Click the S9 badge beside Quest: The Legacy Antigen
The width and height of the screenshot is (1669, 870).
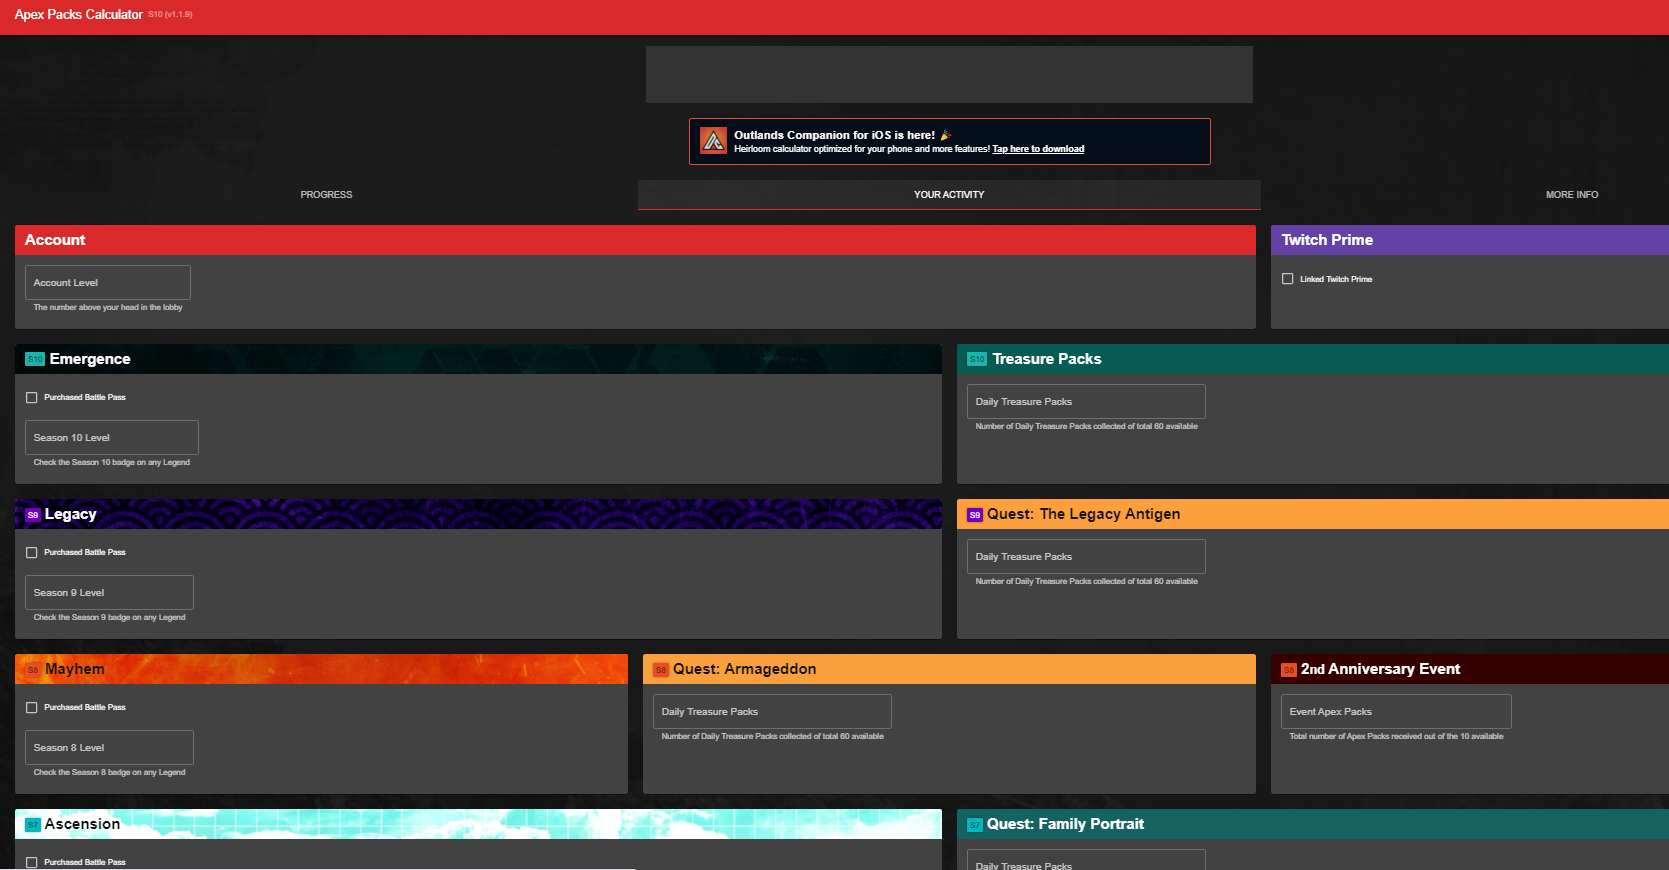tap(975, 515)
